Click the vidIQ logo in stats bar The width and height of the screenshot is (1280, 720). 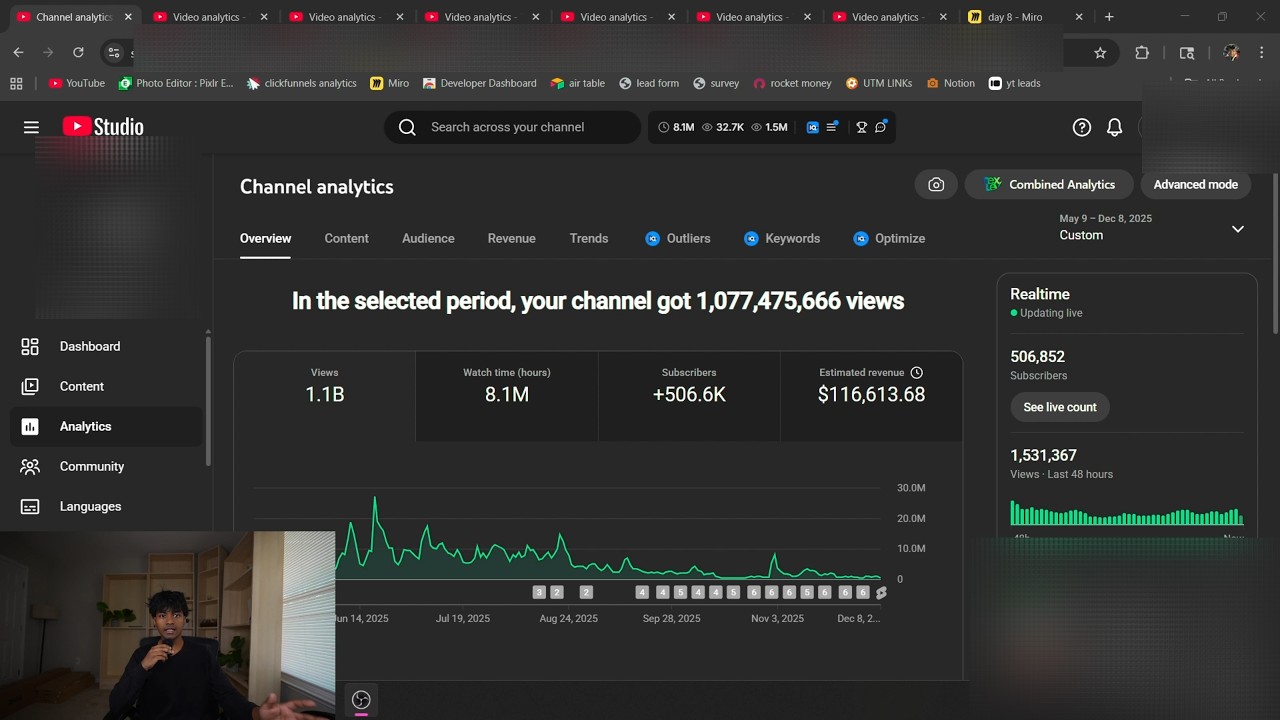(x=812, y=127)
